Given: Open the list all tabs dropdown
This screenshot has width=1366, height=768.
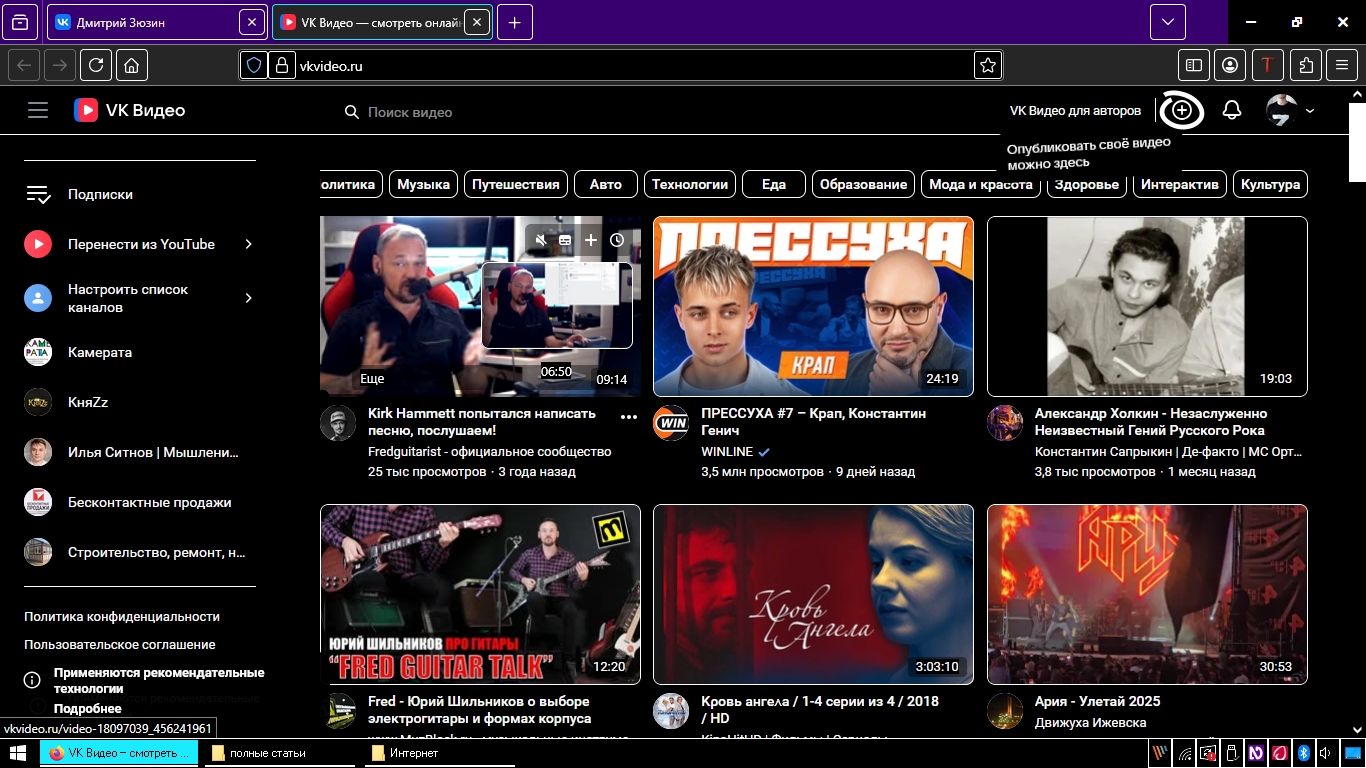Looking at the screenshot, I should (x=1167, y=22).
